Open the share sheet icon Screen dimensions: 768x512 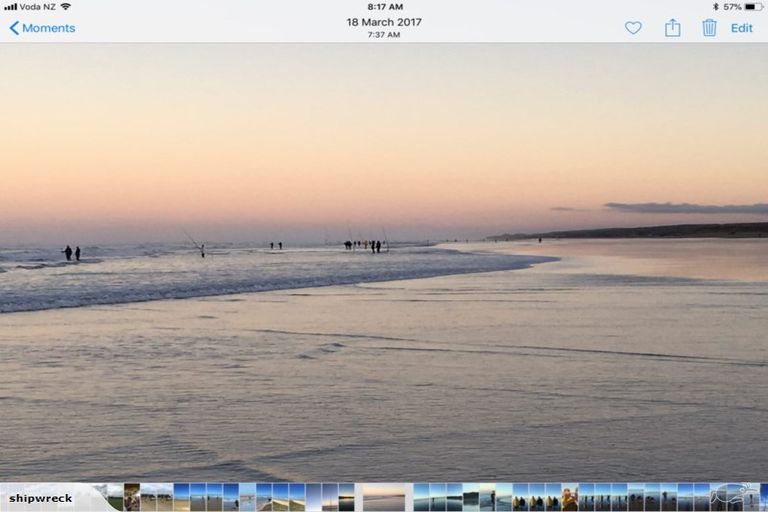(x=673, y=28)
